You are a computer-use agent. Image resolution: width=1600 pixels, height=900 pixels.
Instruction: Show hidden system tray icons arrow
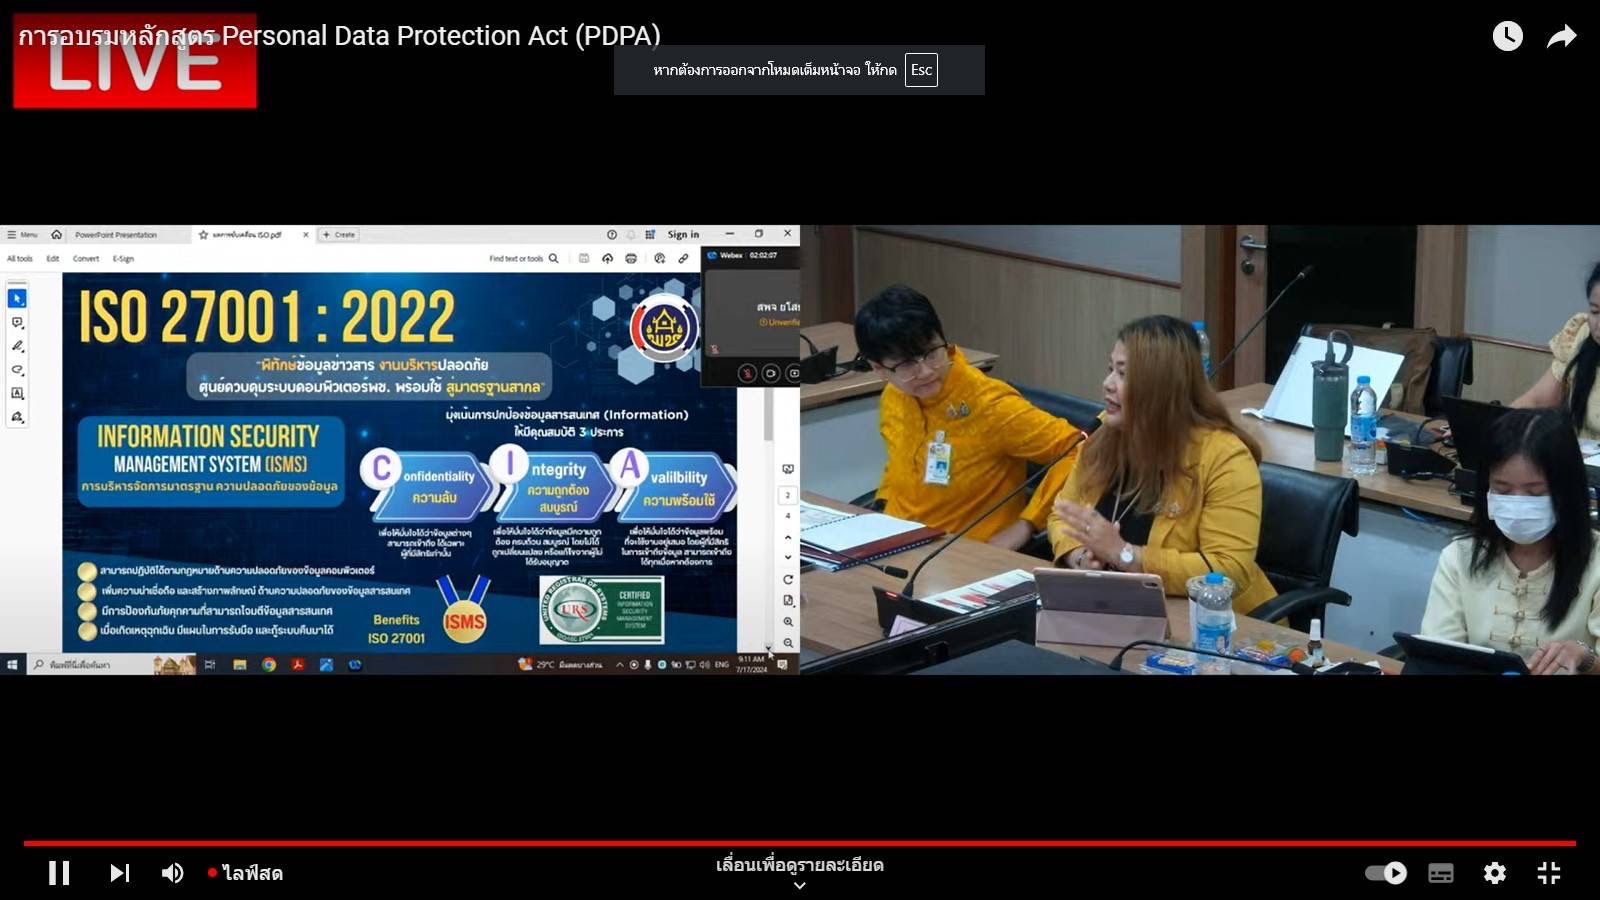(619, 664)
